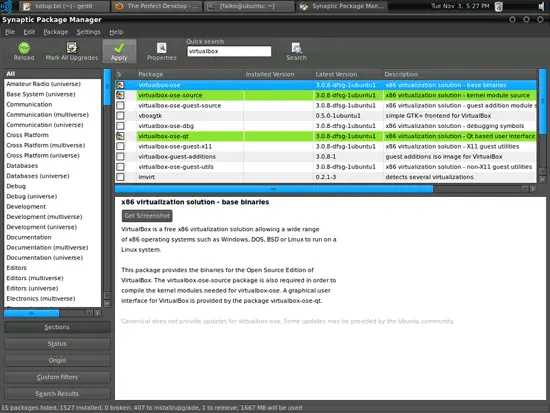This screenshot has width=550, height=413.
Task: Click the category list scroll-down arrow
Action: point(107,304)
